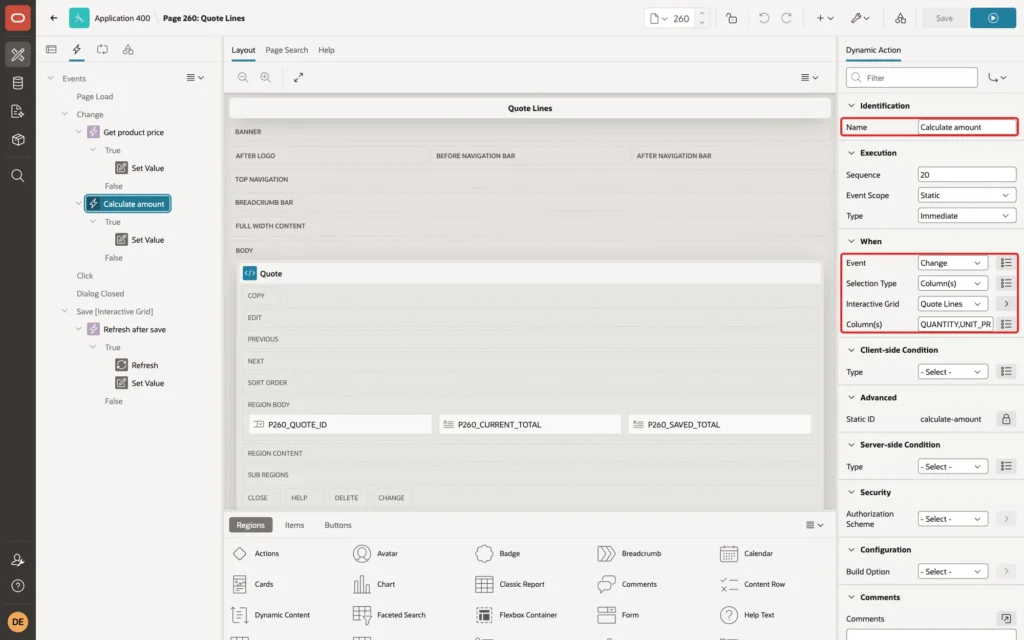Click the page lock icon in the toolbar
Image resolution: width=1024 pixels, height=640 pixels.
[x=731, y=18]
